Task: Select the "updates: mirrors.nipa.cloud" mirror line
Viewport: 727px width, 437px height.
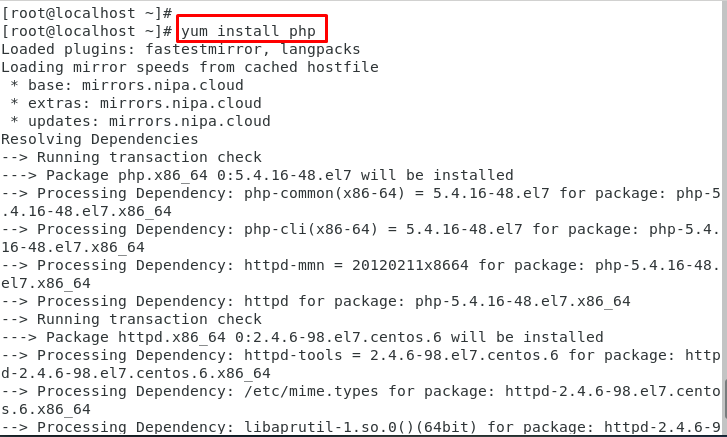Action: (140, 121)
